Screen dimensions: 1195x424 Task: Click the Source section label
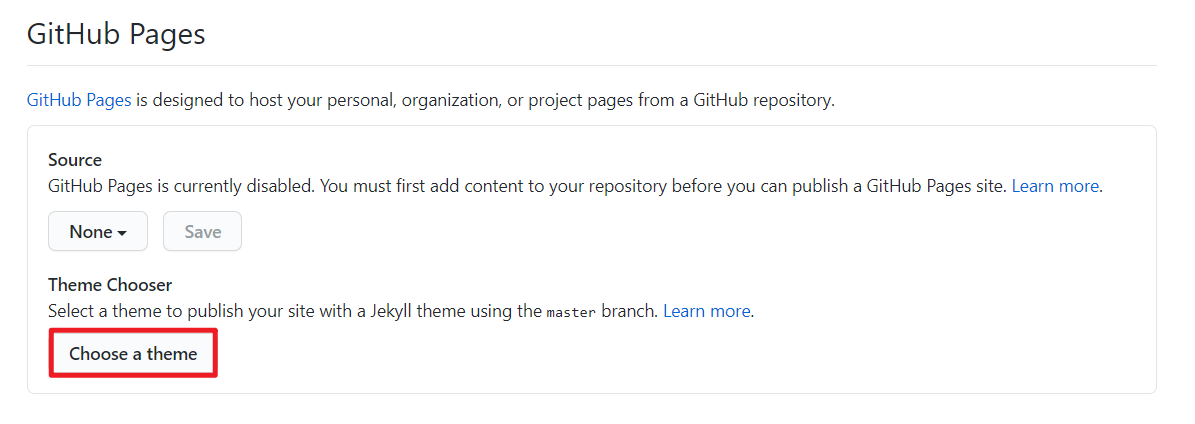pyautogui.click(x=75, y=160)
